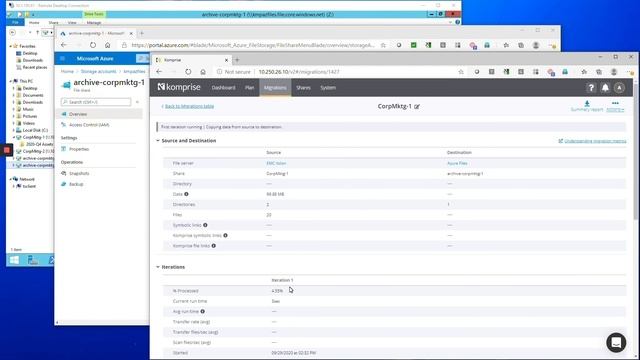640x360 pixels.
Task: Open the Dashboard tab in Komprise
Action: pos(223,88)
